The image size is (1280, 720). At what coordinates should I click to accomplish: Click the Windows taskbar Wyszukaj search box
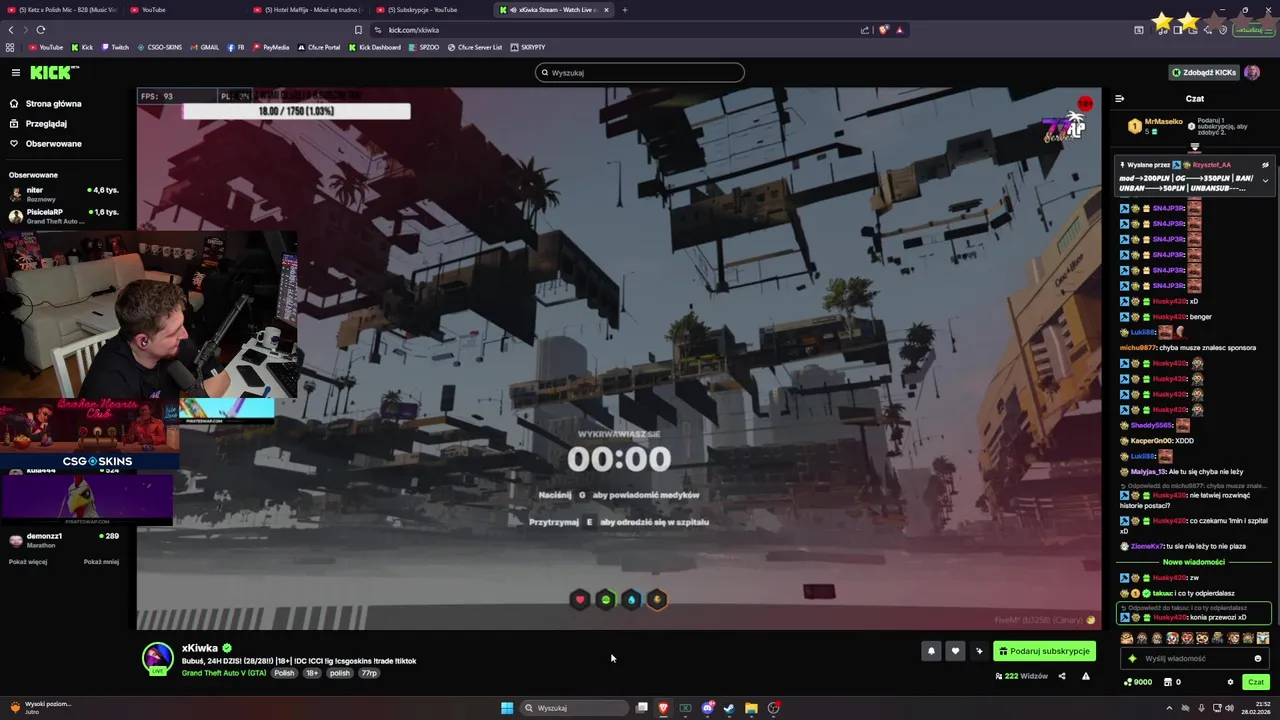coord(573,708)
